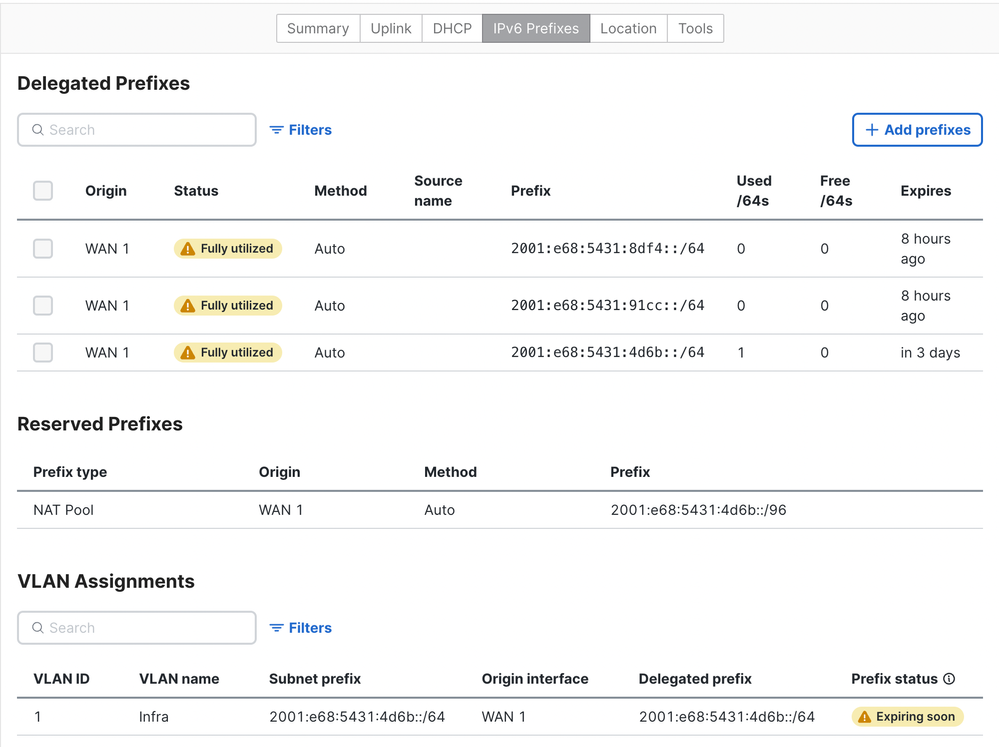The height and width of the screenshot is (747, 999).
Task: Click warning icon on the 91cc prefix status
Action: coord(188,306)
